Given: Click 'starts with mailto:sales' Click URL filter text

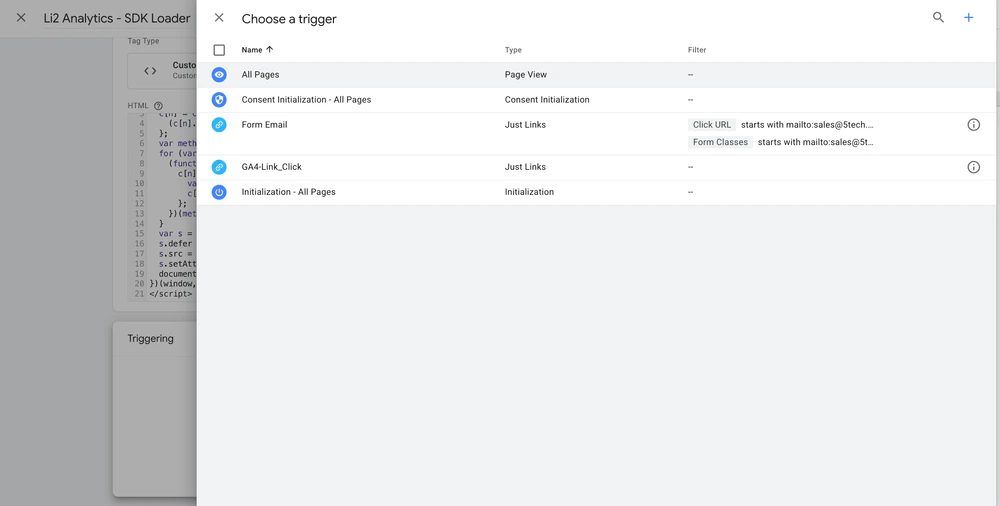Looking at the screenshot, I should point(807,124).
